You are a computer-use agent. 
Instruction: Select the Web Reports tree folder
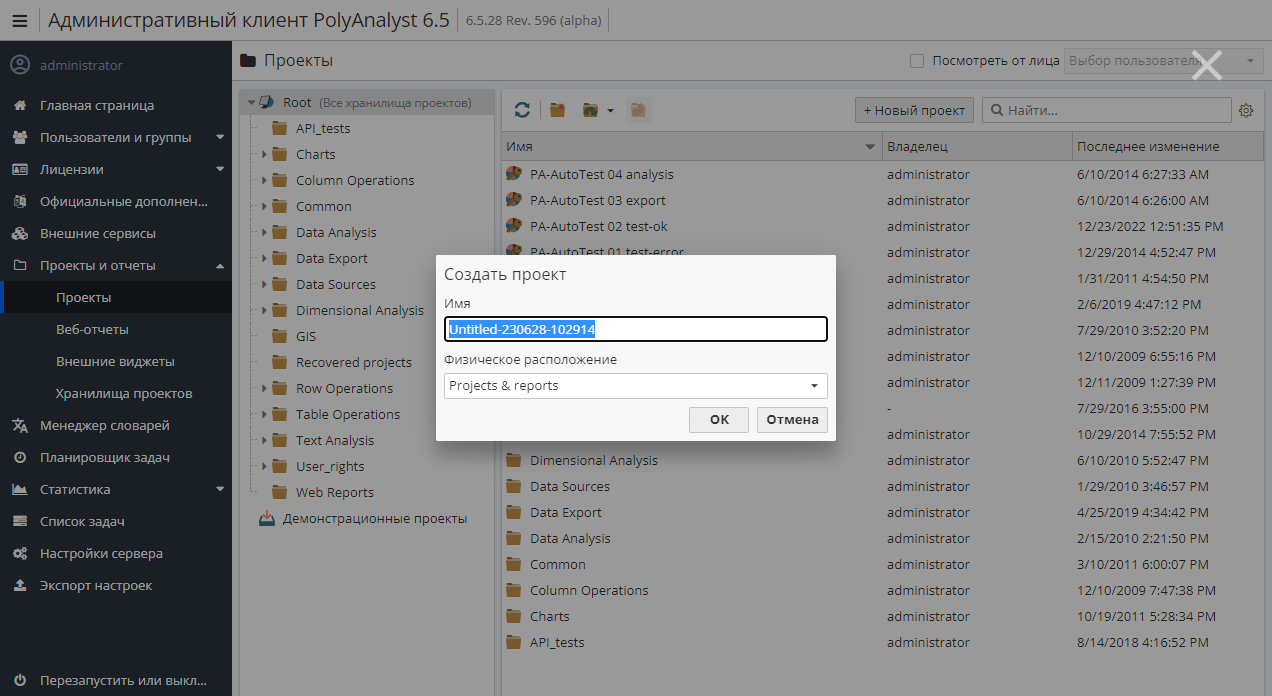(x=335, y=492)
